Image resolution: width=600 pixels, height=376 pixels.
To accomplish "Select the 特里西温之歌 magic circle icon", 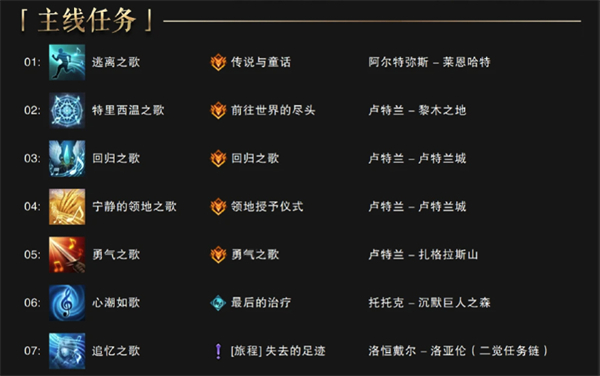I will [x=67, y=110].
